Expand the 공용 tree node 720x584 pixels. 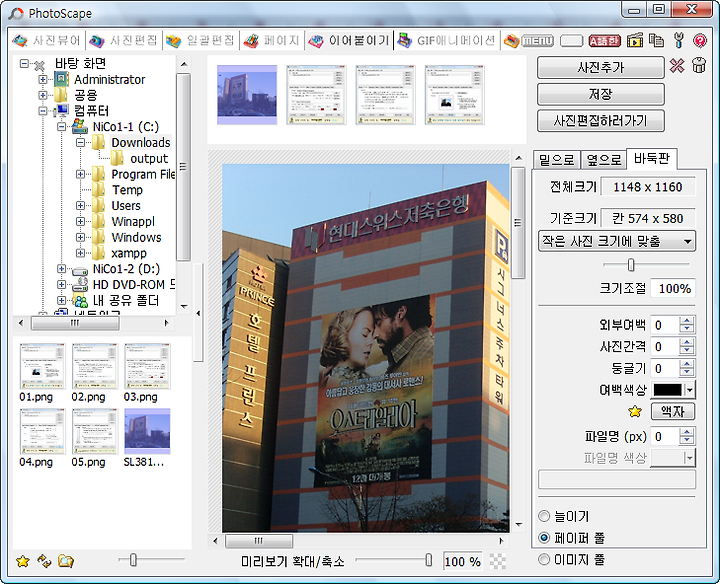click(43, 95)
